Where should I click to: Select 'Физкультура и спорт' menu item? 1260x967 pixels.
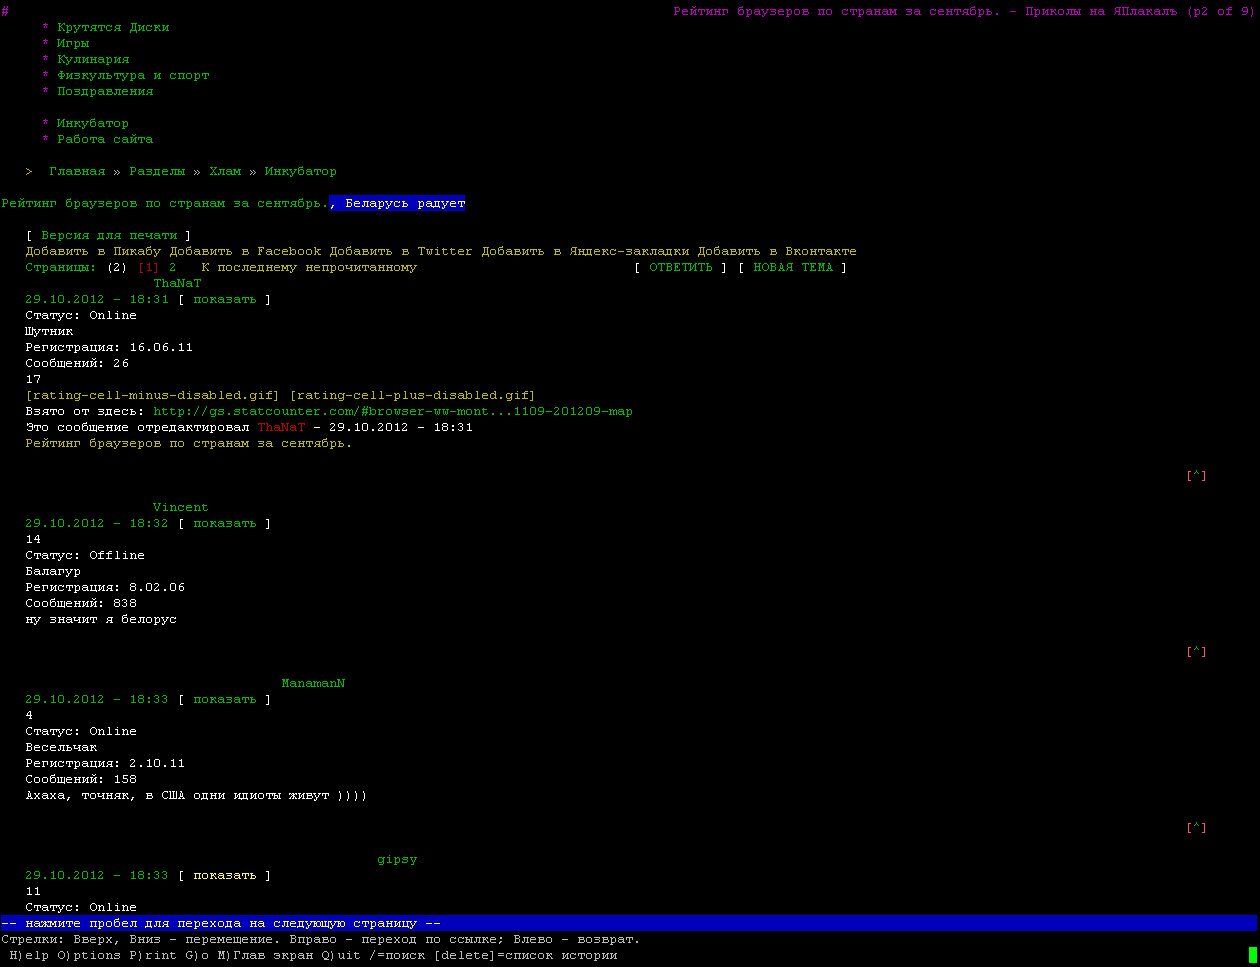[x=133, y=75]
